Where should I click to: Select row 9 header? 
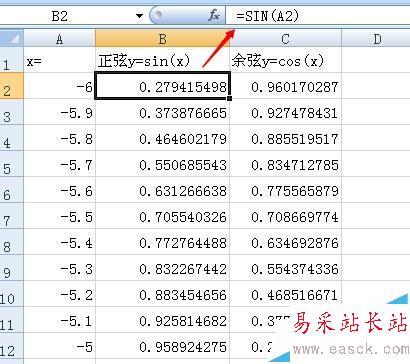coord(12,268)
